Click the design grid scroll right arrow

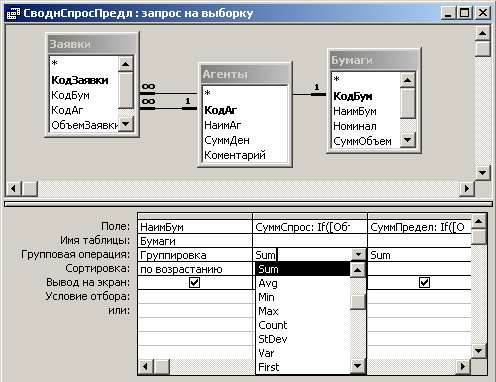click(x=463, y=367)
